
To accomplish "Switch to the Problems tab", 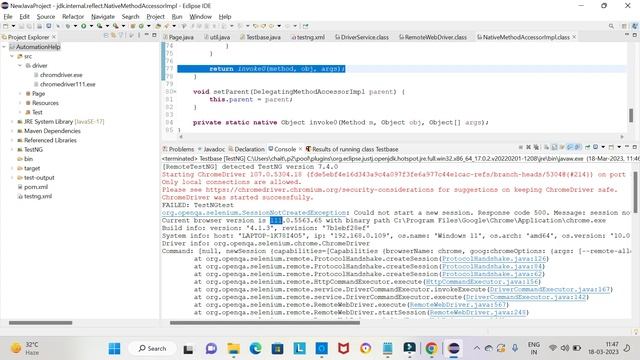I will [x=178, y=149].
